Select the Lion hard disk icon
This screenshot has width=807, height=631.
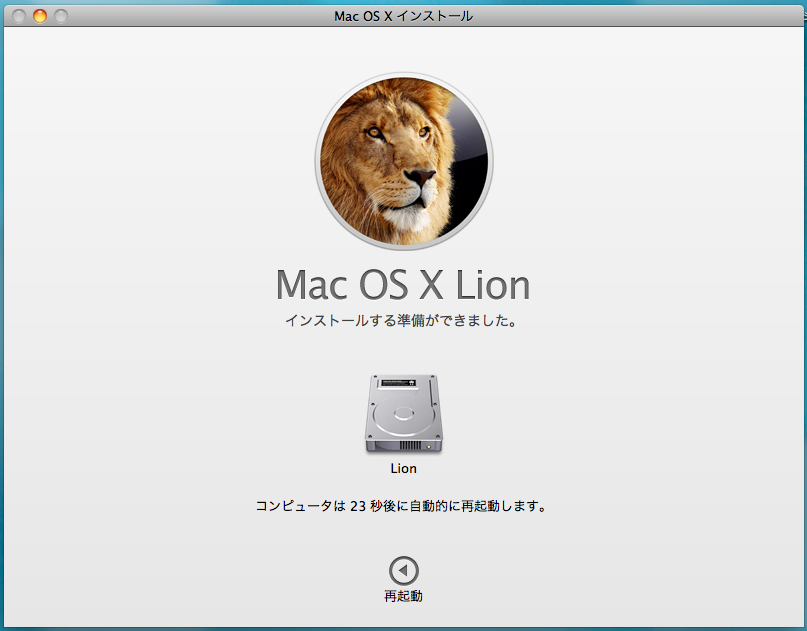(404, 415)
